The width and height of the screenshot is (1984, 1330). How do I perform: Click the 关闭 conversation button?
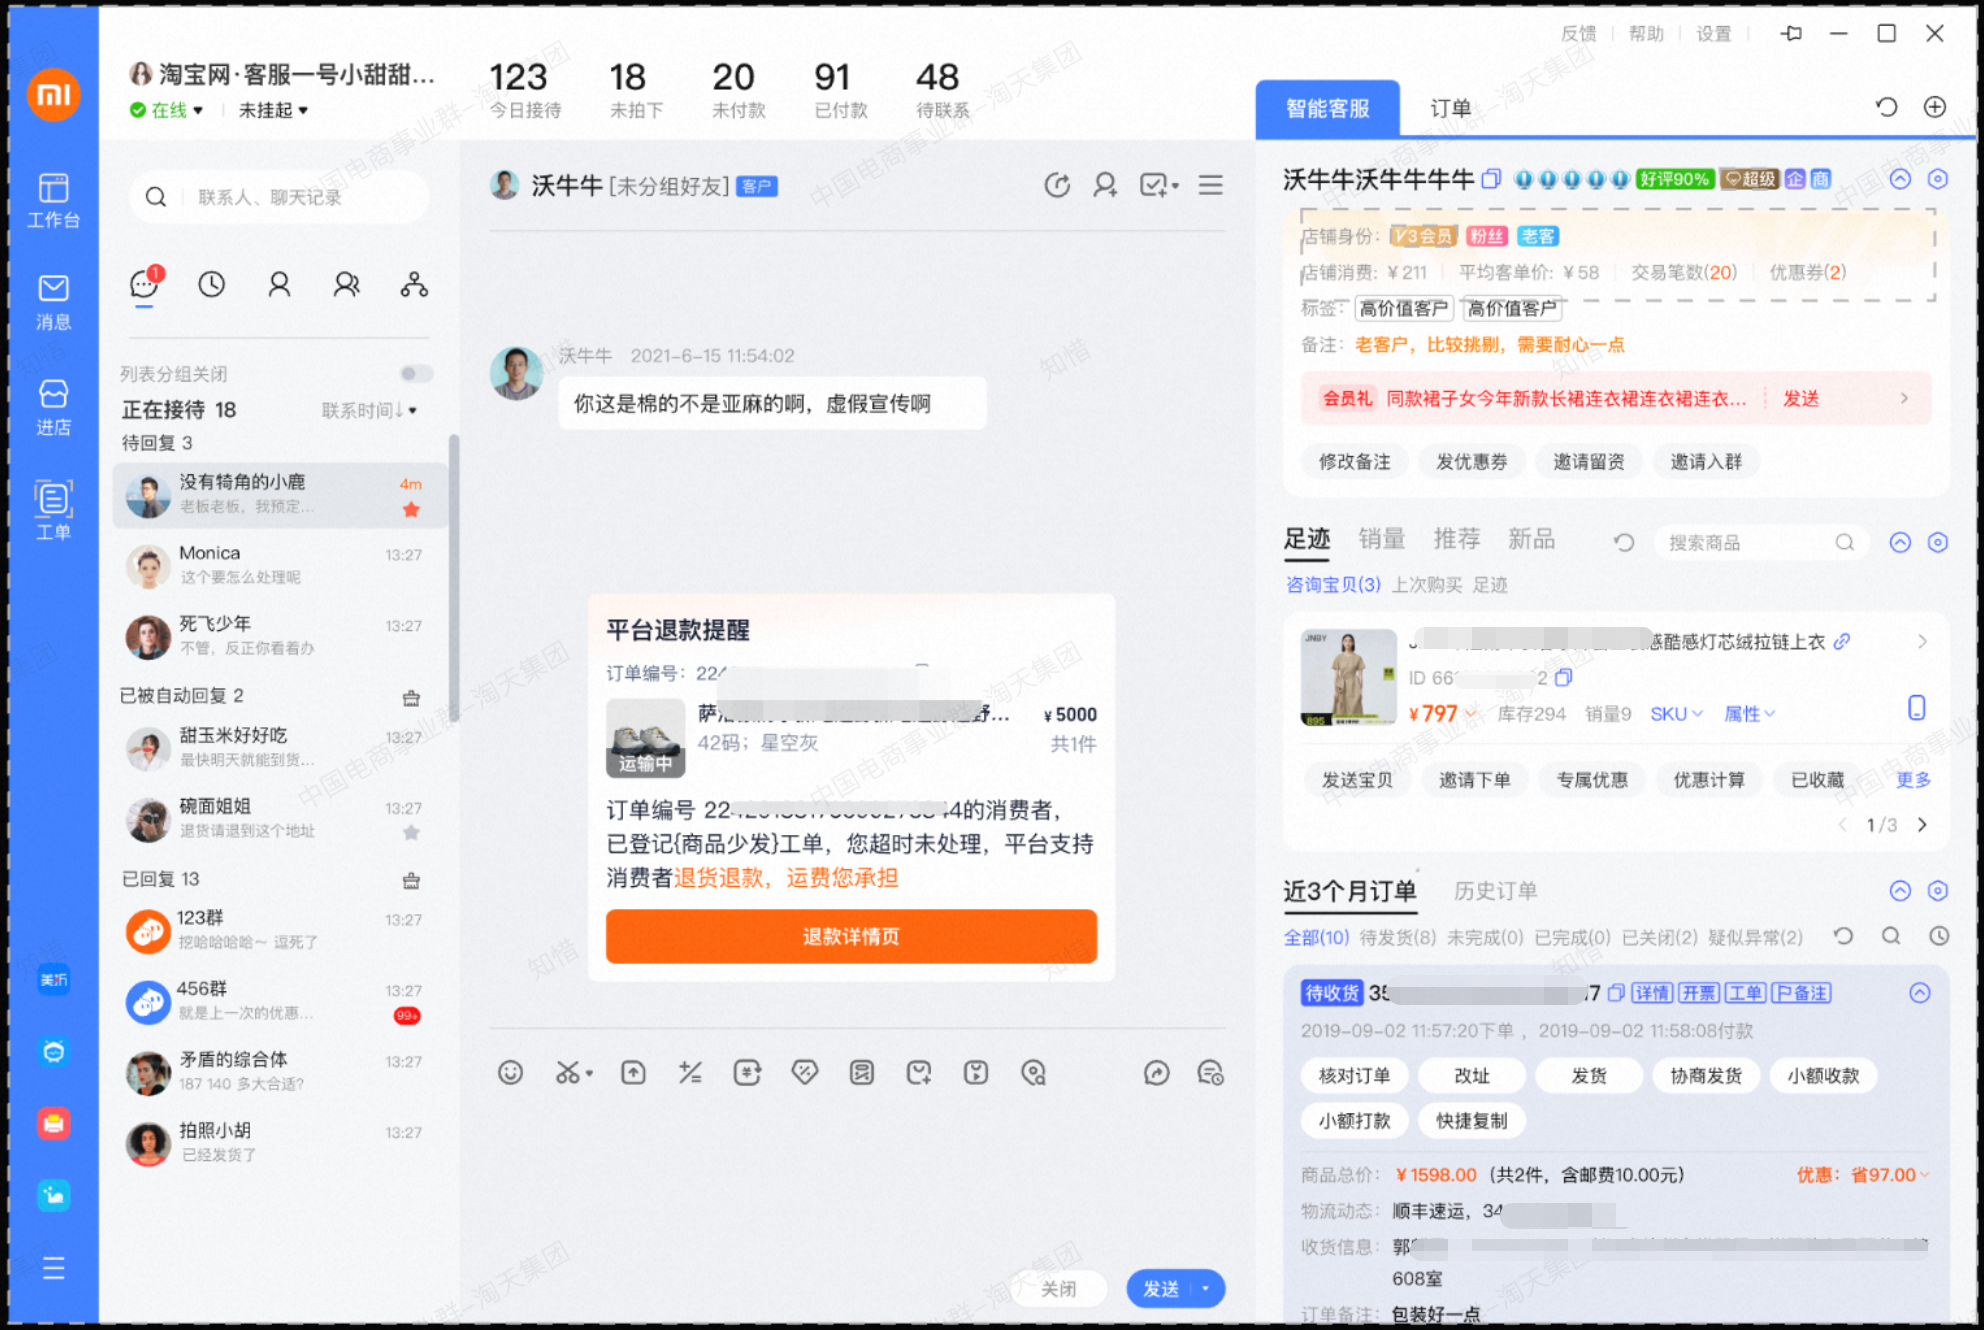[x=1058, y=1288]
